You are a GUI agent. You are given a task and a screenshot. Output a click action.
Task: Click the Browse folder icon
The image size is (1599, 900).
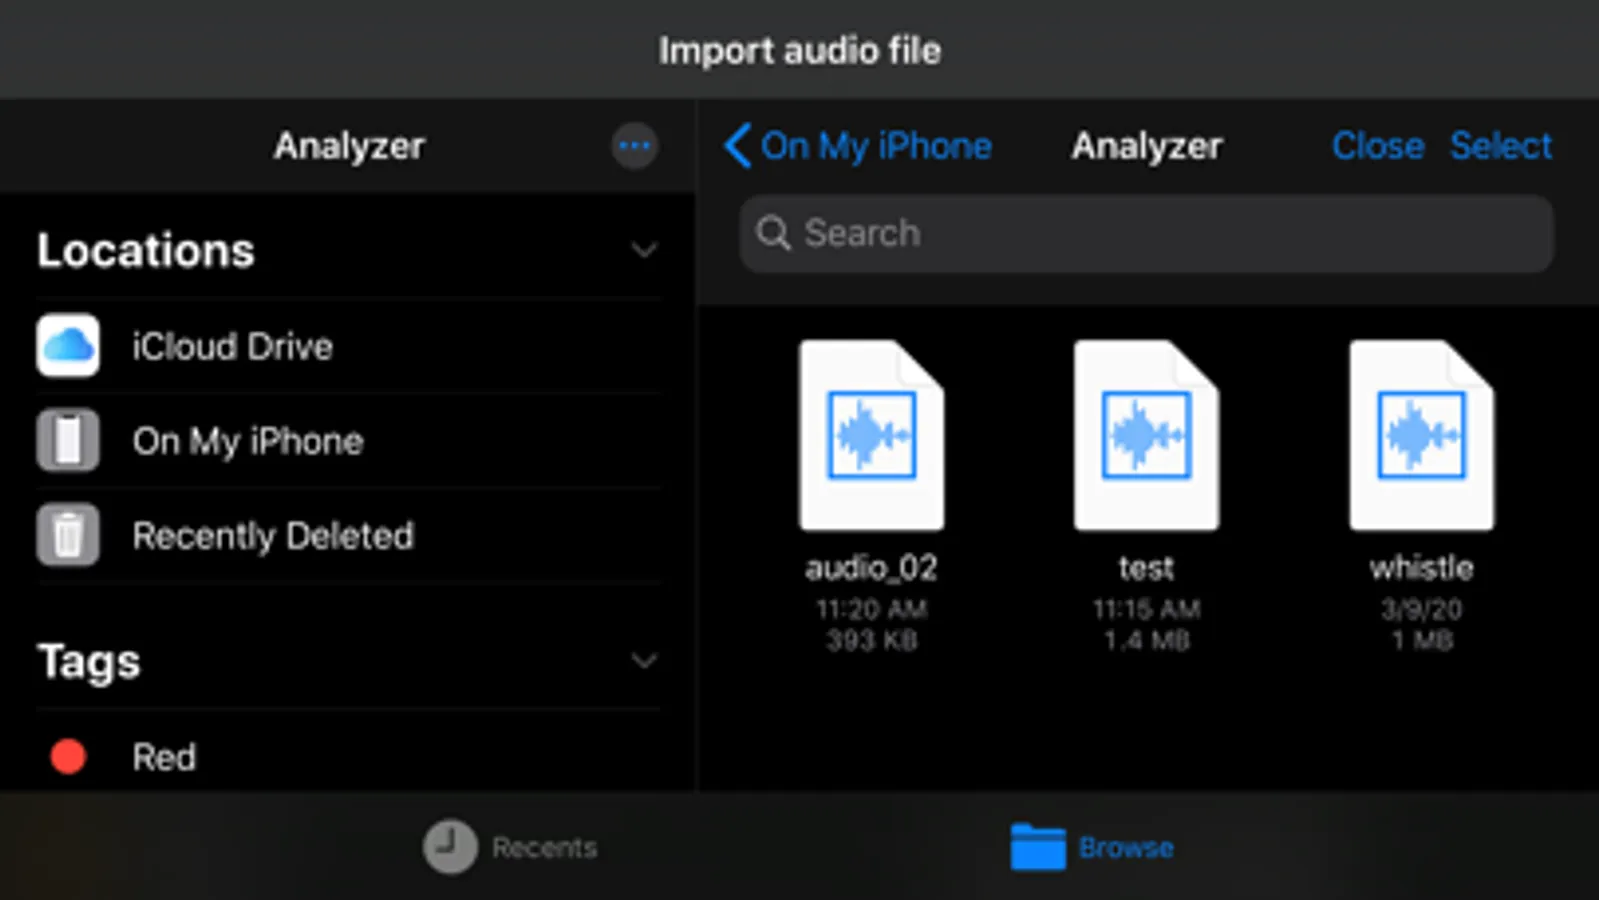coord(1038,847)
